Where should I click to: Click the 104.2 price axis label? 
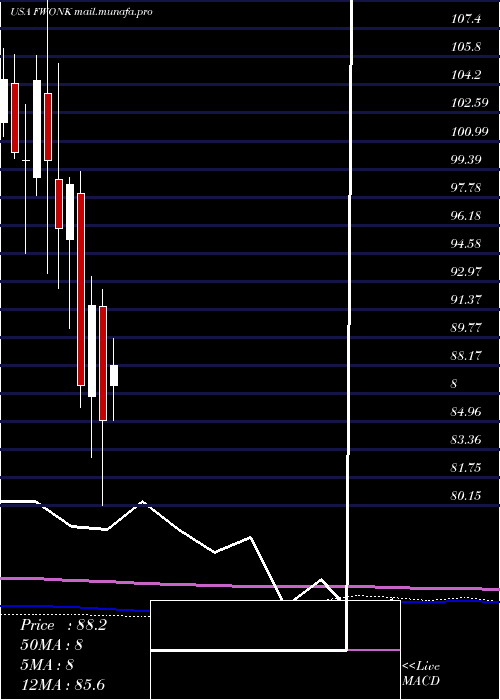466,75
